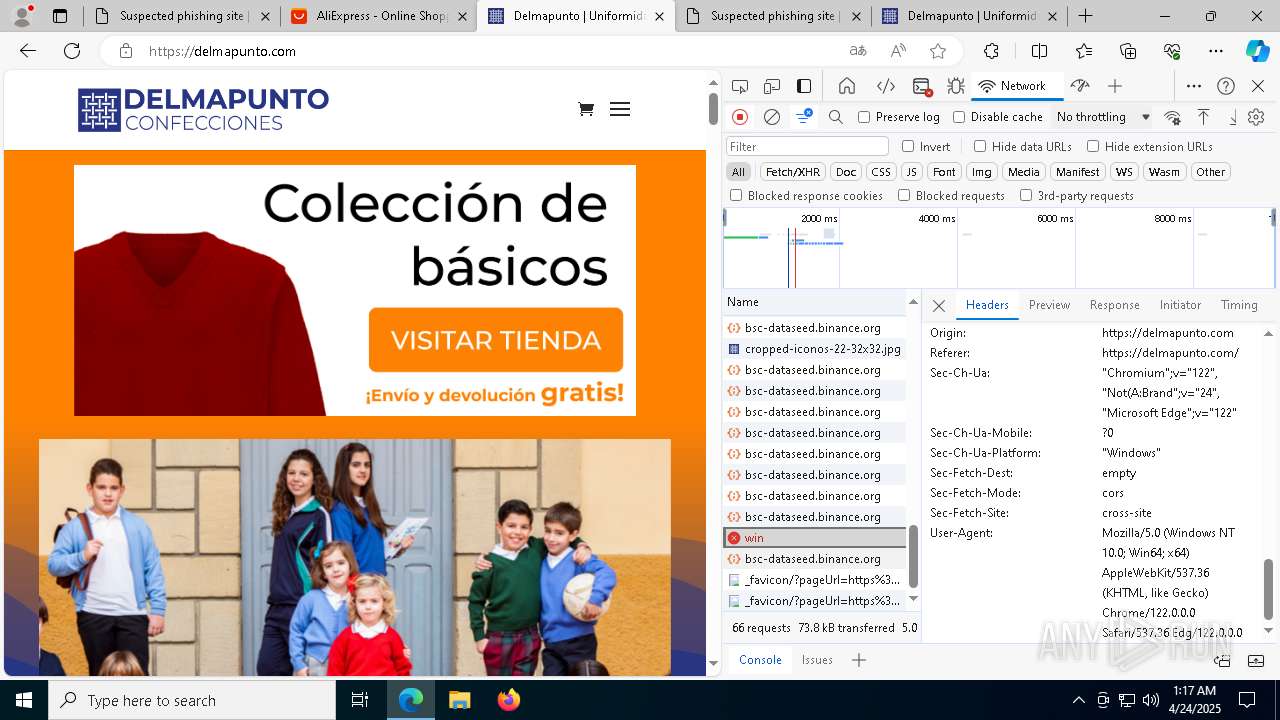Click the Import HAR upload arrow icon
Screen dimensions: 1280x720
(1204, 117)
